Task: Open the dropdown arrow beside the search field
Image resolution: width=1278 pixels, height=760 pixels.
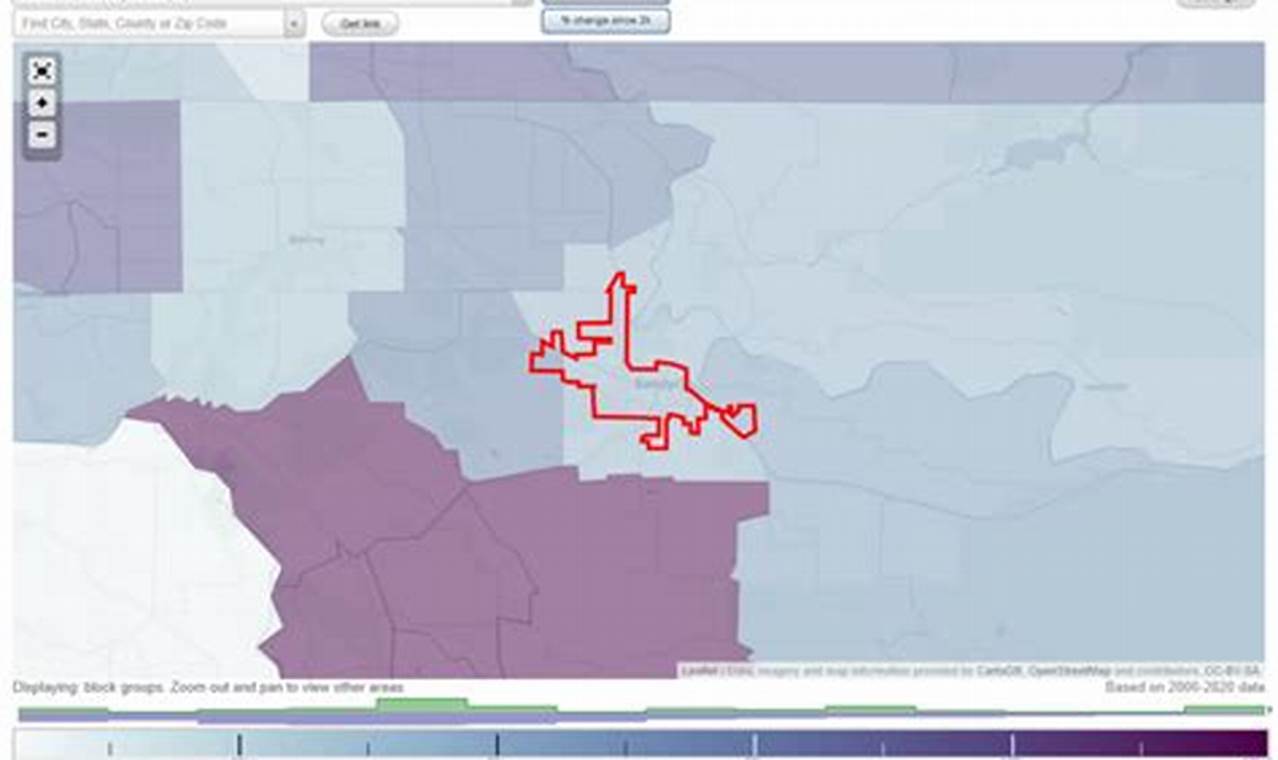Action: pos(294,23)
